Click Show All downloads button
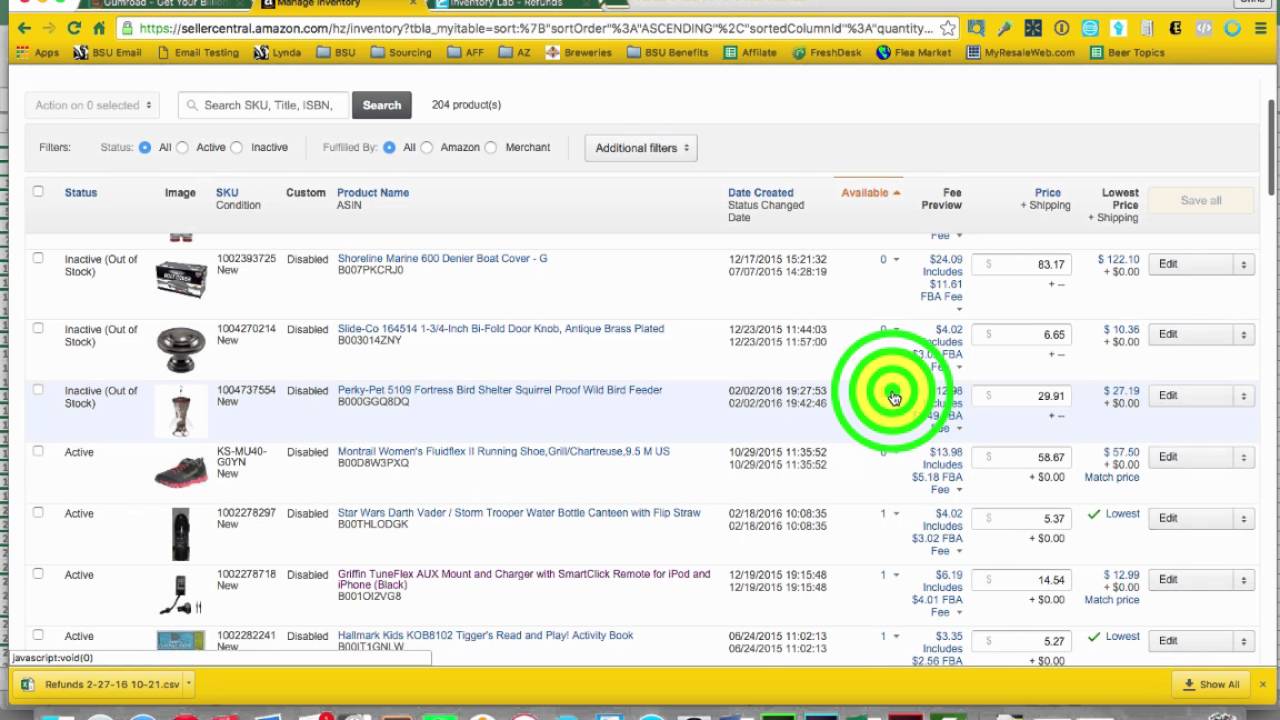Screen dimensions: 1280x720 tap(1212, 684)
